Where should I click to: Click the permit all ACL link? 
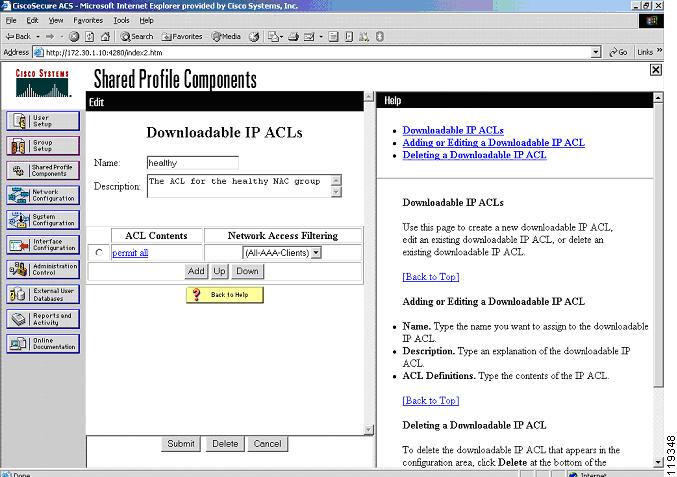(x=130, y=253)
